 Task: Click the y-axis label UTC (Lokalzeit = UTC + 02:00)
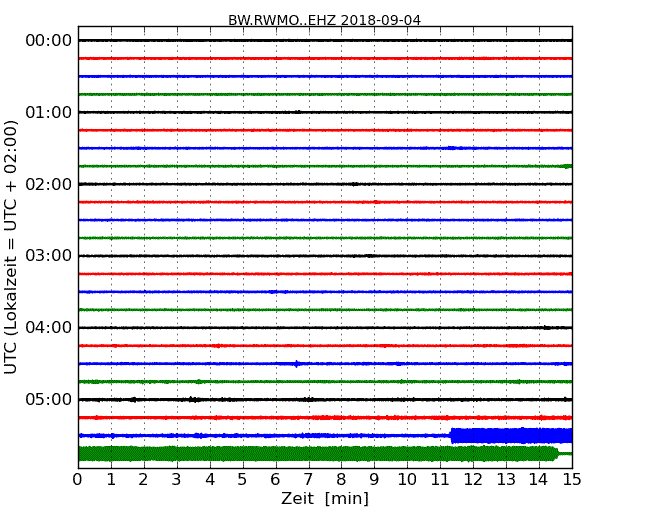[11, 247]
